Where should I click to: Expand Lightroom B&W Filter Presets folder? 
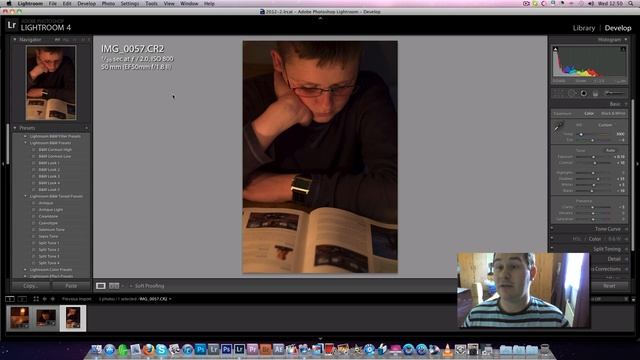point(25,136)
